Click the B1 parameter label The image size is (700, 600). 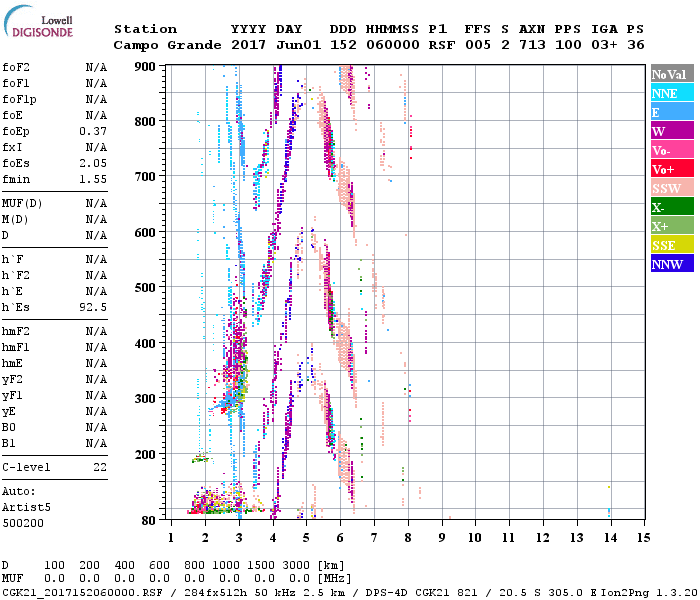click(x=8, y=443)
